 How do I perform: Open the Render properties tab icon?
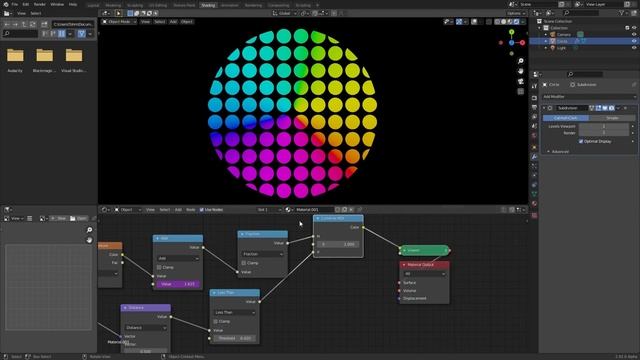point(534,98)
